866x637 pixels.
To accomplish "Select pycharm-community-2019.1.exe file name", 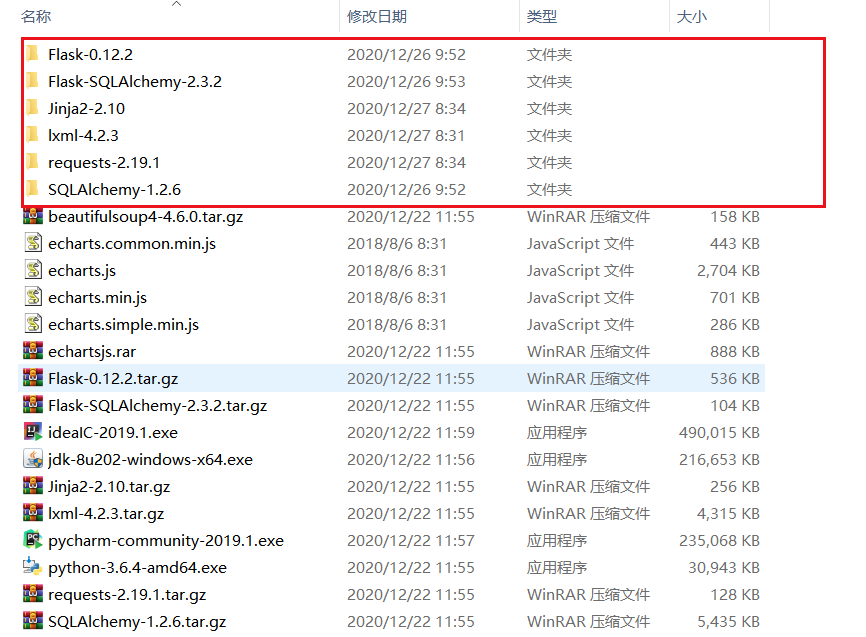I will [x=166, y=541].
